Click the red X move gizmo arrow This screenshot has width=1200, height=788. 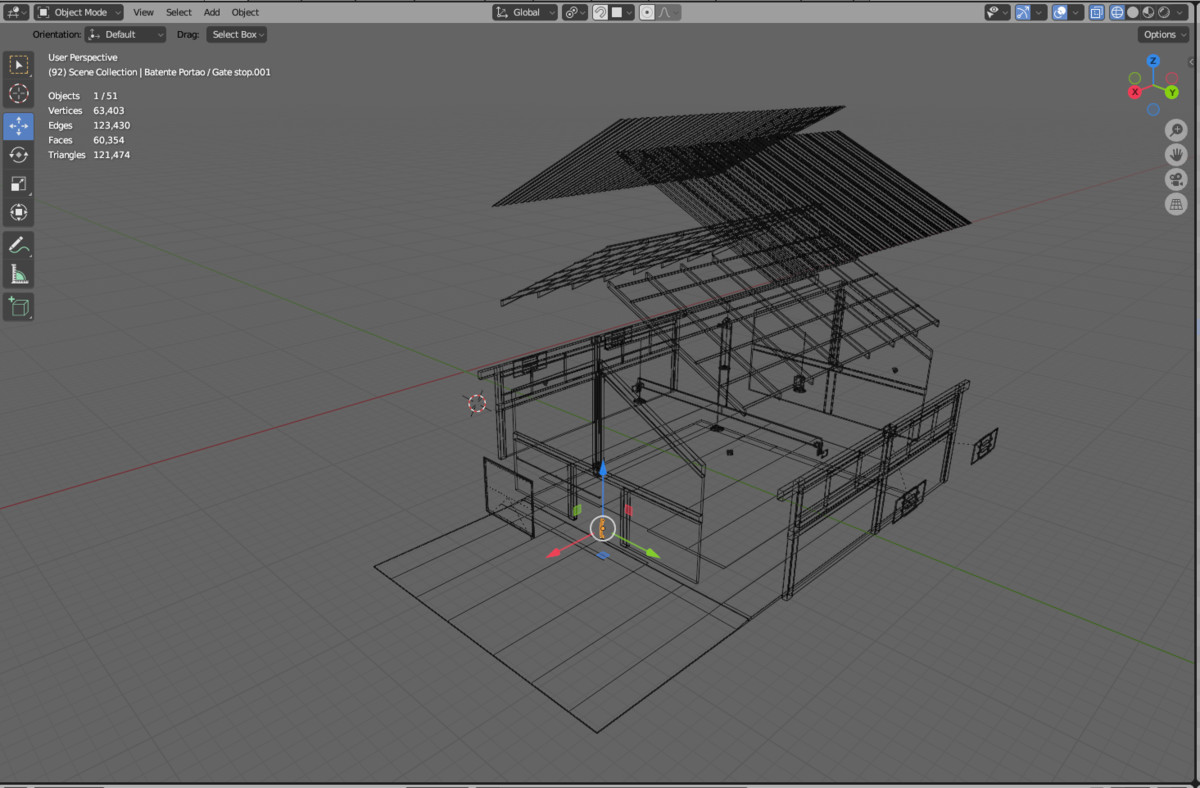[555, 552]
